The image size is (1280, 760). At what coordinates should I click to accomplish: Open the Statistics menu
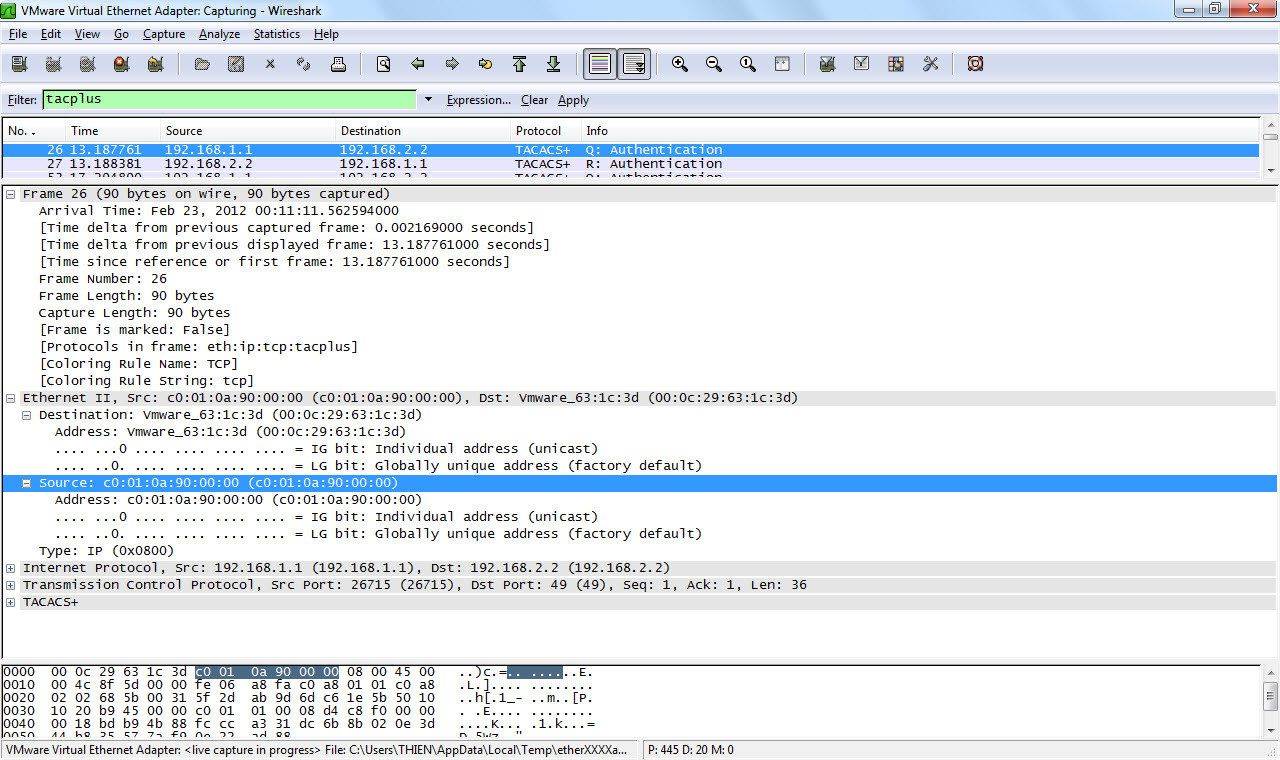click(x=276, y=34)
